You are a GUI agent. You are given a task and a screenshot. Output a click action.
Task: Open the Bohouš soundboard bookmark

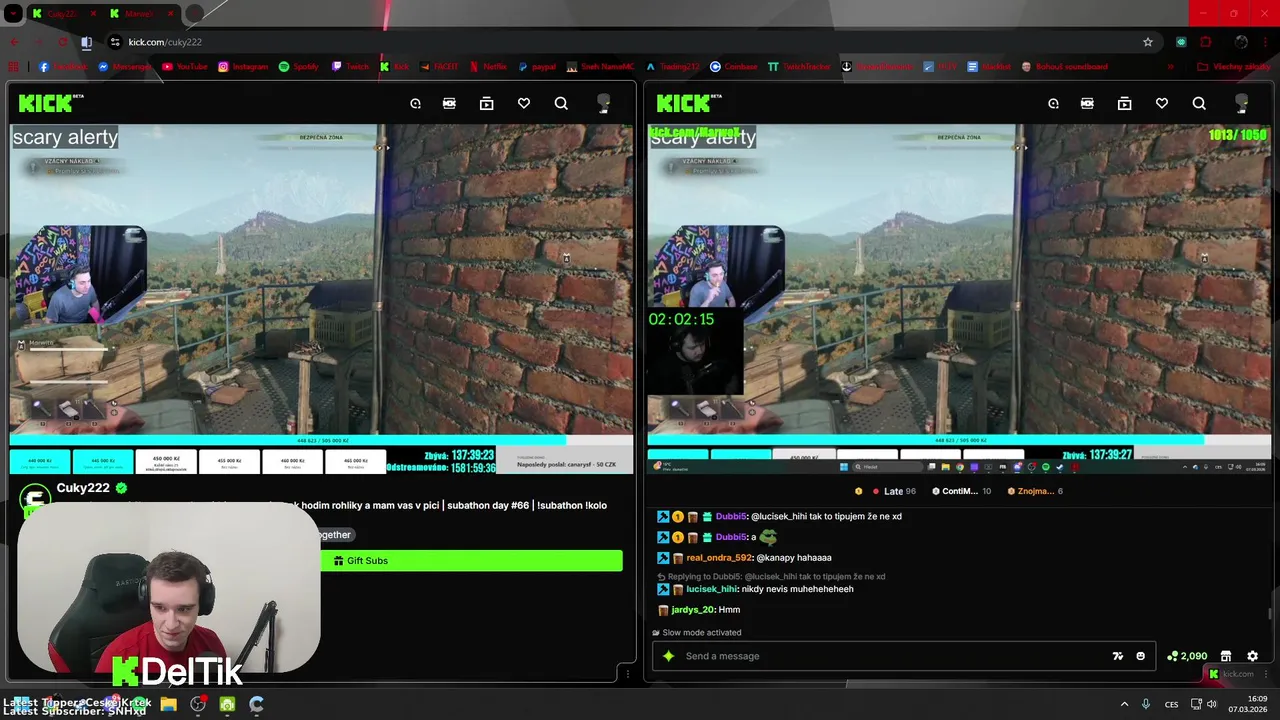[1064, 67]
